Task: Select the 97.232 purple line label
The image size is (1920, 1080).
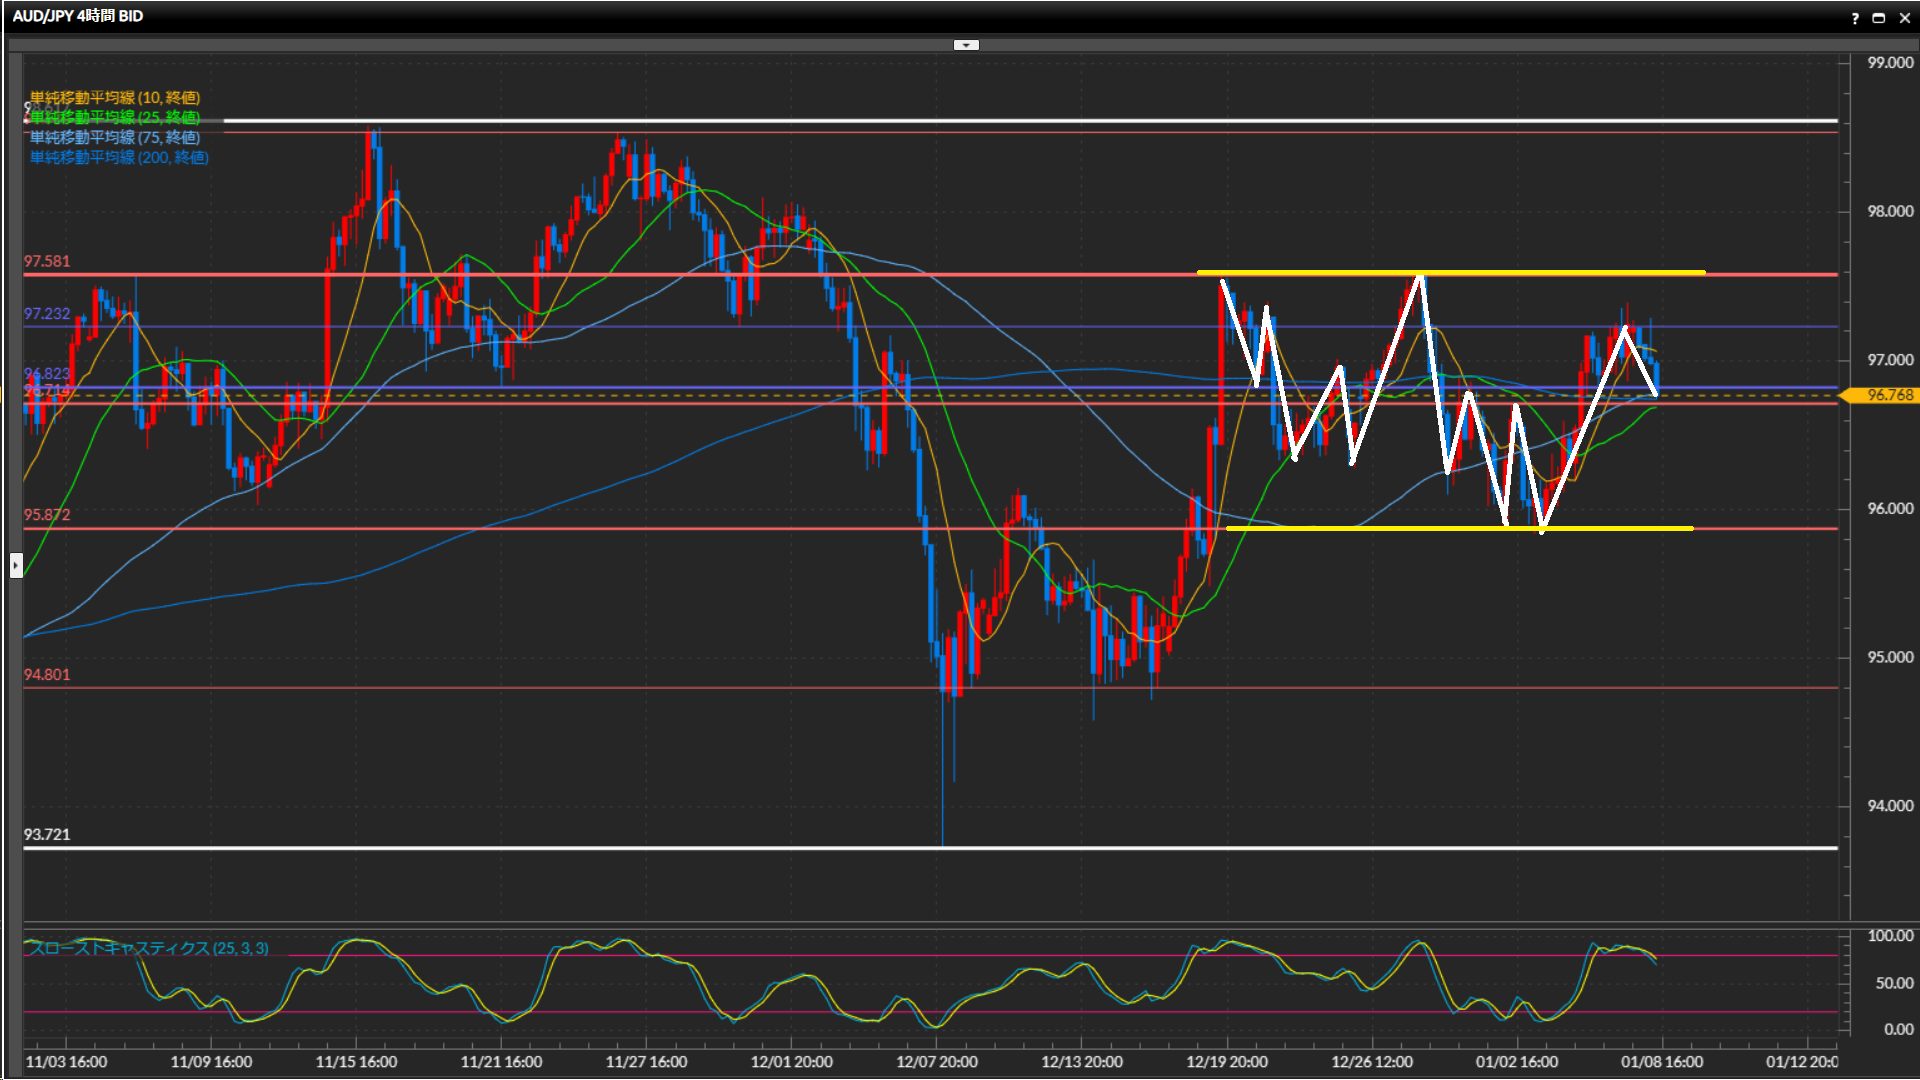Action: coord(47,313)
